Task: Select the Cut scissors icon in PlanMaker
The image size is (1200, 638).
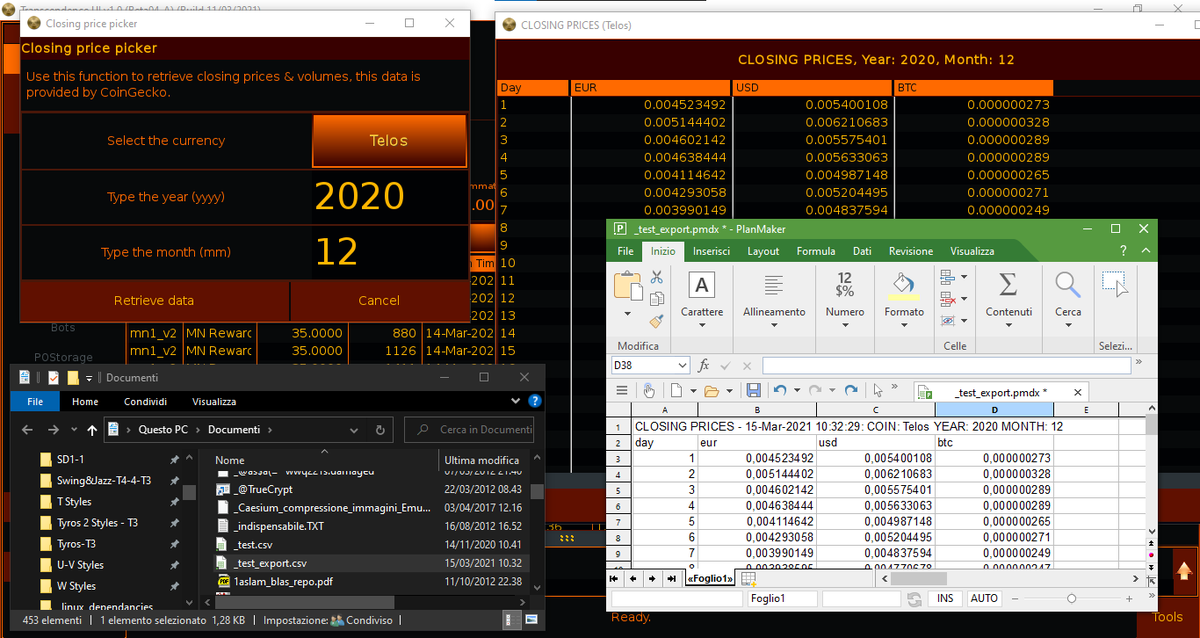Action: coord(657,278)
